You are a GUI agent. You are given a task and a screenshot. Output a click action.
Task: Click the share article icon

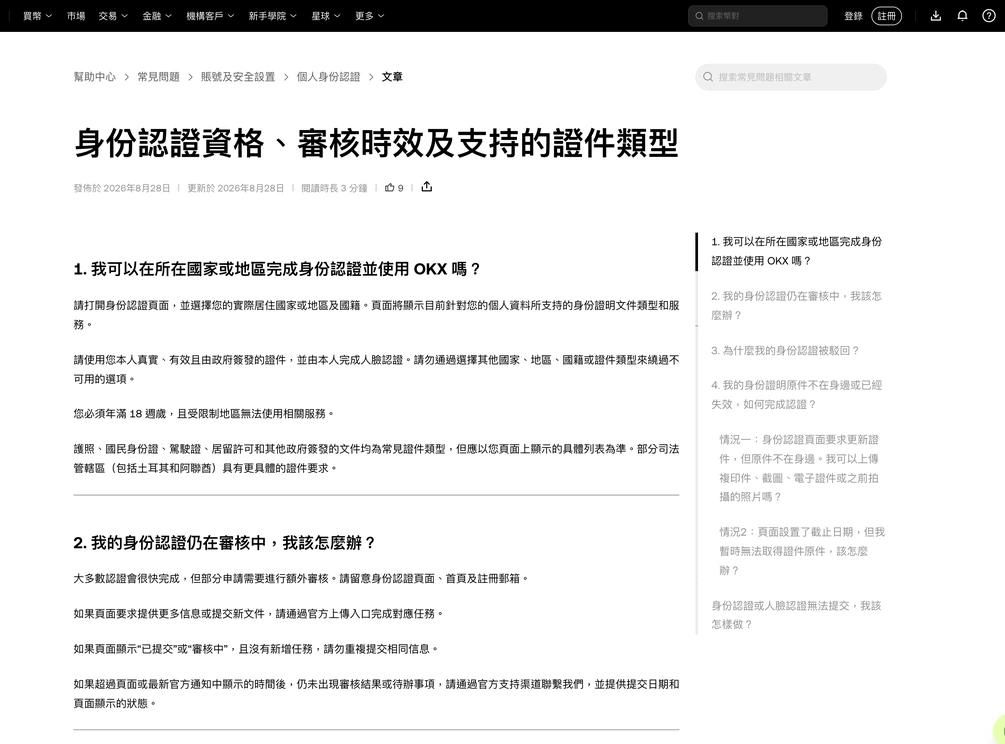pos(427,187)
